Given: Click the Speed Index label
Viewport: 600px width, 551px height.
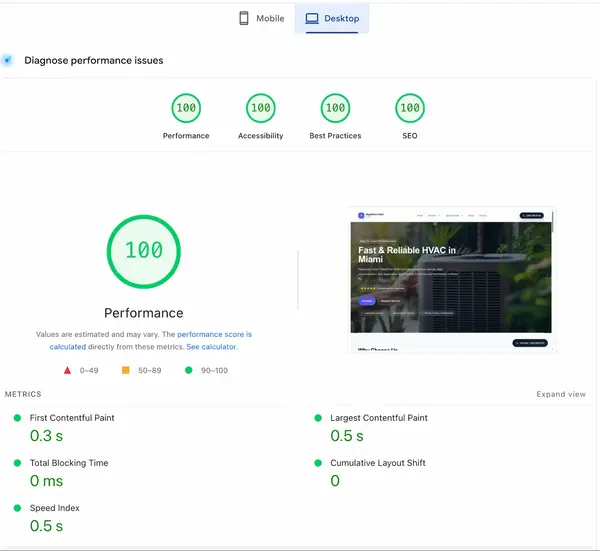Looking at the screenshot, I should coord(55,508).
